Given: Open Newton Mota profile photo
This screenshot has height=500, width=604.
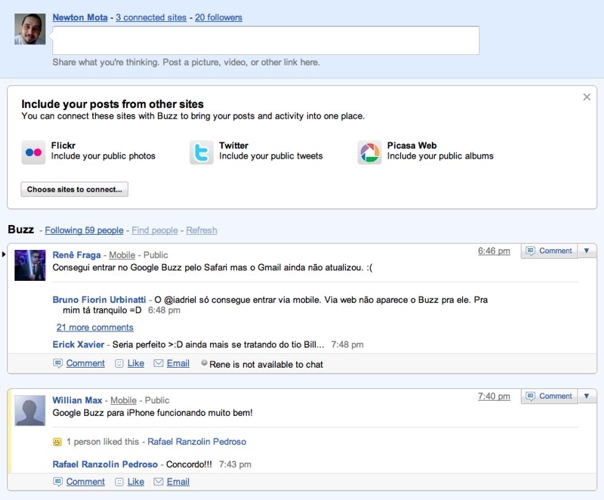Looking at the screenshot, I should [x=30, y=29].
